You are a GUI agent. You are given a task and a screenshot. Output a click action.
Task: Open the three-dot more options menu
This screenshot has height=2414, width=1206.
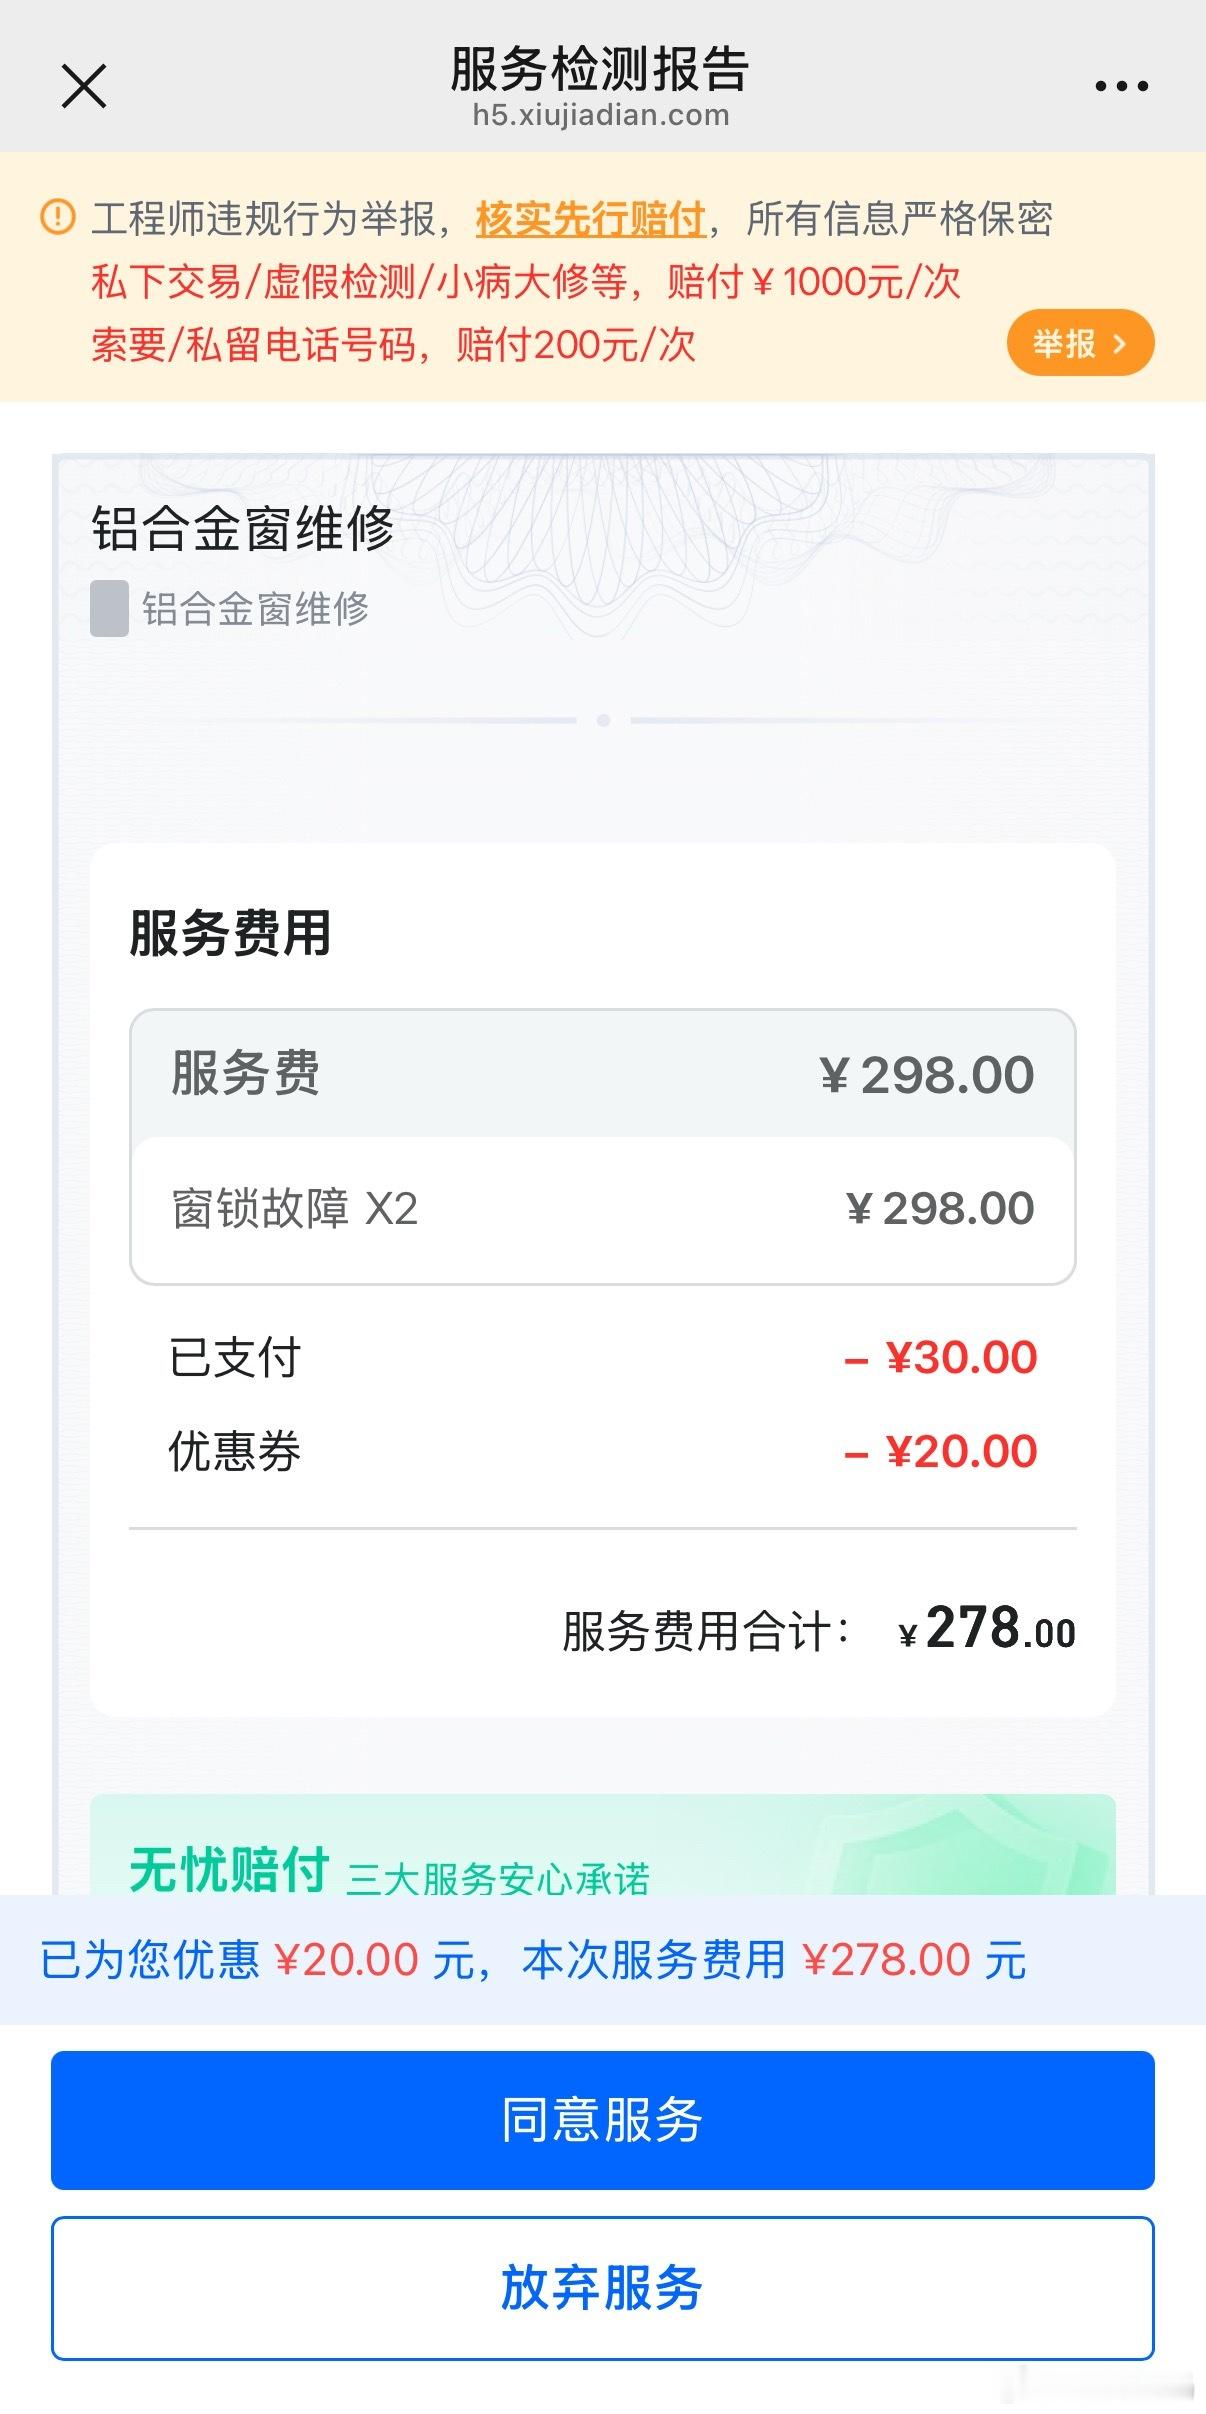(1121, 87)
